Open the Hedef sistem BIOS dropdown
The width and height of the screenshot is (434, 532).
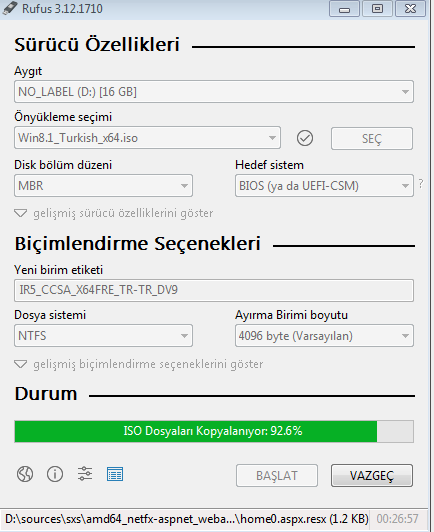coord(324,186)
